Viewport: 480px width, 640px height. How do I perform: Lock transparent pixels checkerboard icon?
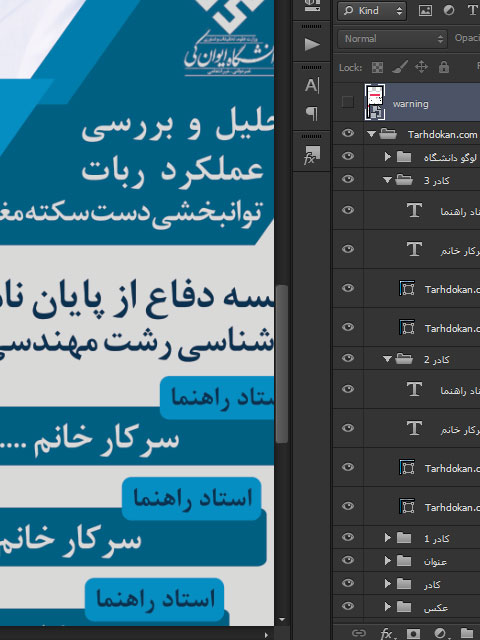point(378,67)
